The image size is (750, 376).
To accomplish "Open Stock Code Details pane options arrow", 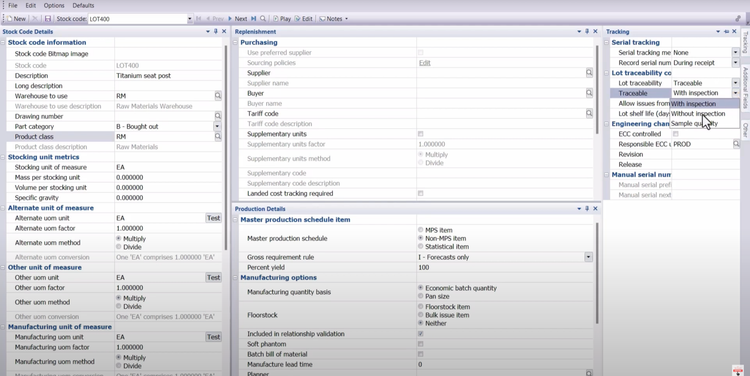I will [x=208, y=32].
